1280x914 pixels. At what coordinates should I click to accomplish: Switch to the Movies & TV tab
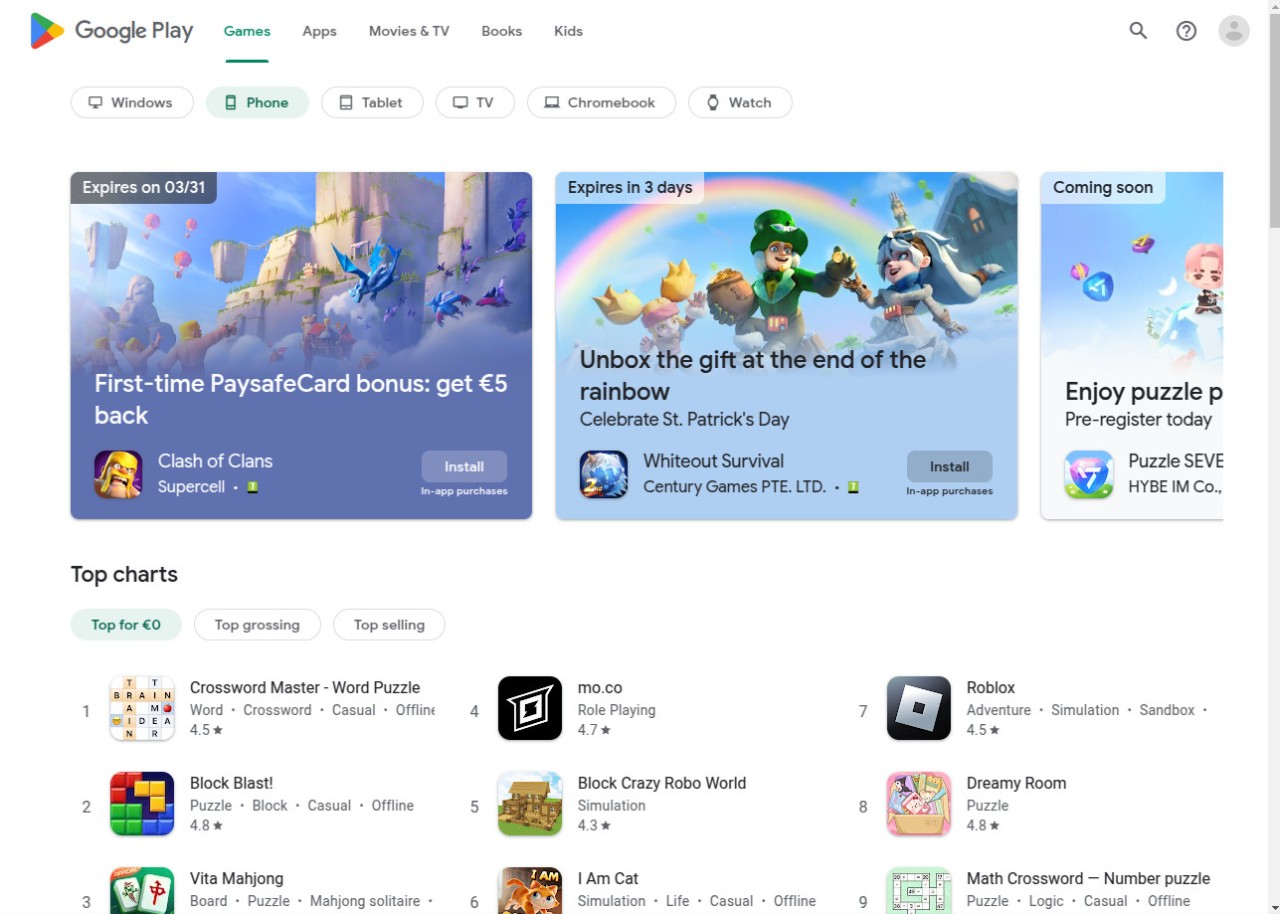point(409,31)
